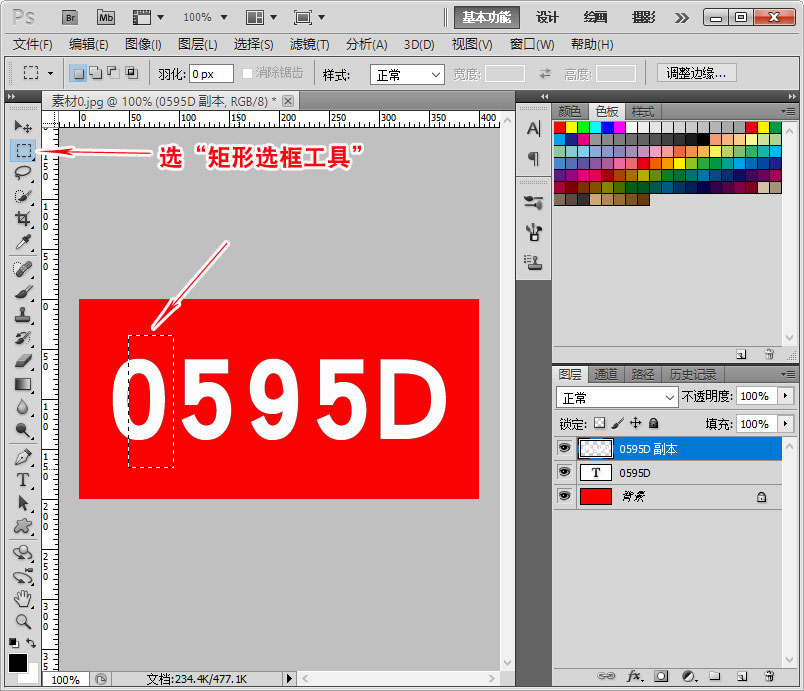Select the Dodge tool
Screen dimensions: 804x691
(x=23, y=430)
